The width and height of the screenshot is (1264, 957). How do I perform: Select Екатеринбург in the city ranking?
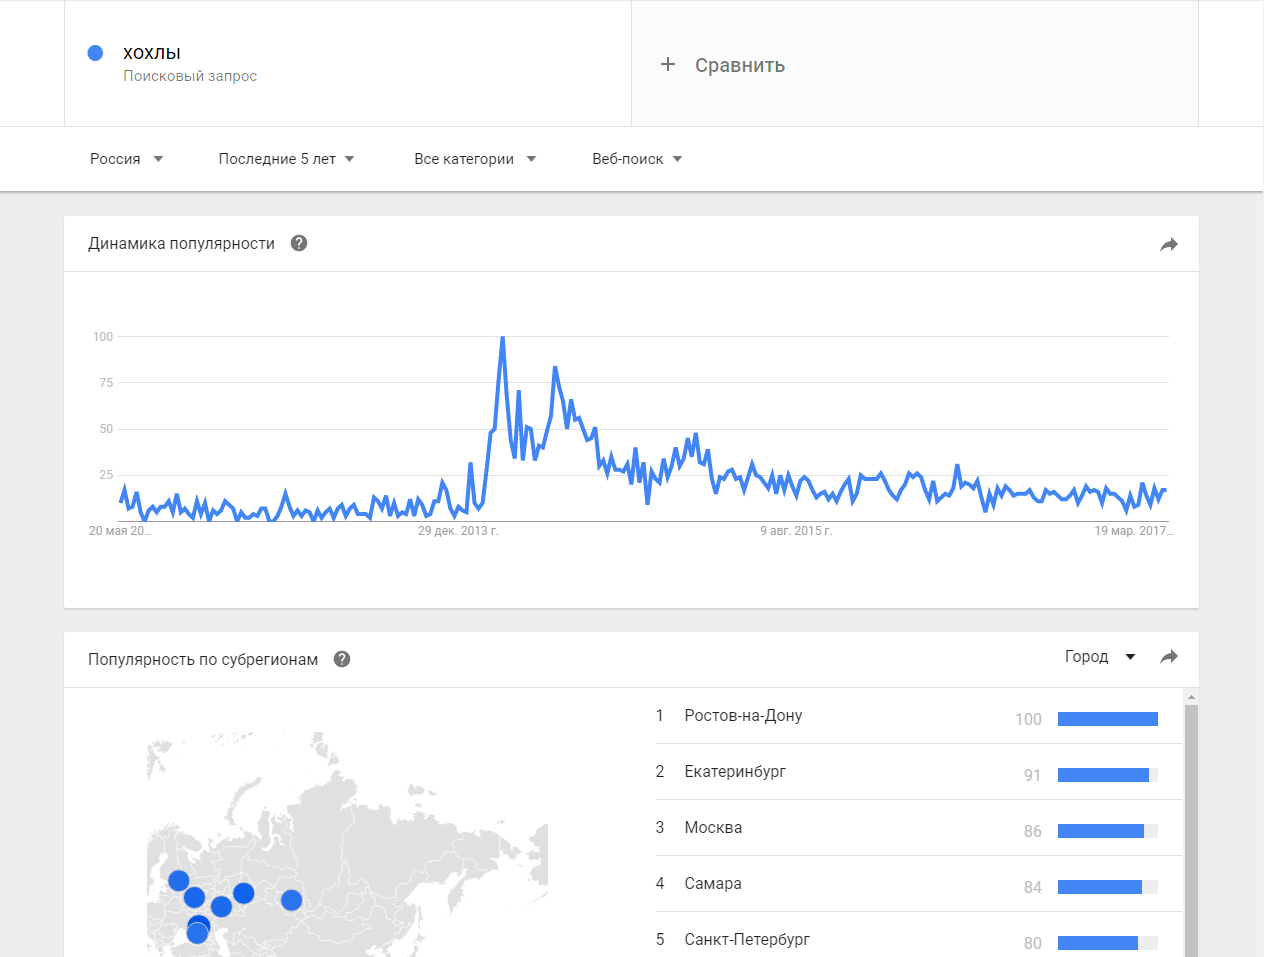[735, 772]
